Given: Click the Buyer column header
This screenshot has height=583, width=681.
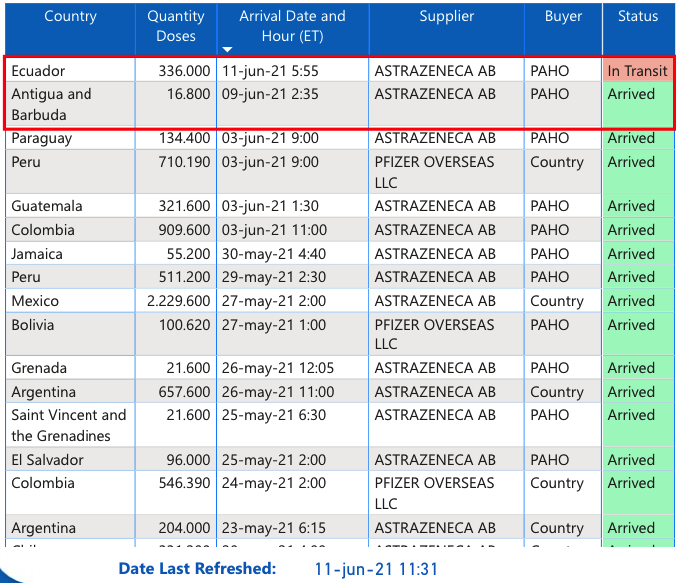Looking at the screenshot, I should (x=563, y=17).
